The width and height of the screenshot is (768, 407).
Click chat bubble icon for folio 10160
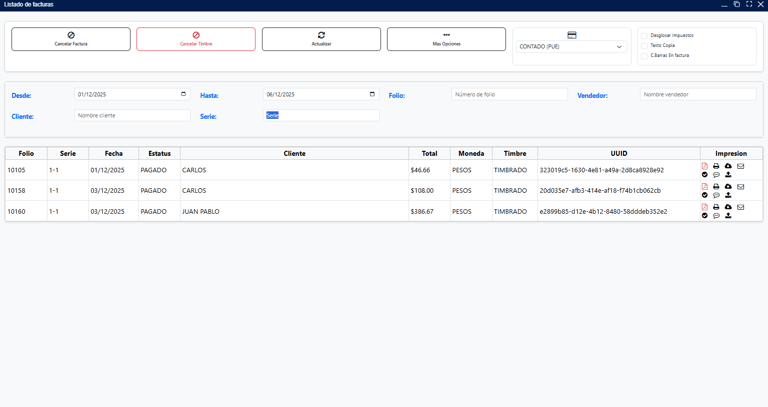(x=716, y=215)
